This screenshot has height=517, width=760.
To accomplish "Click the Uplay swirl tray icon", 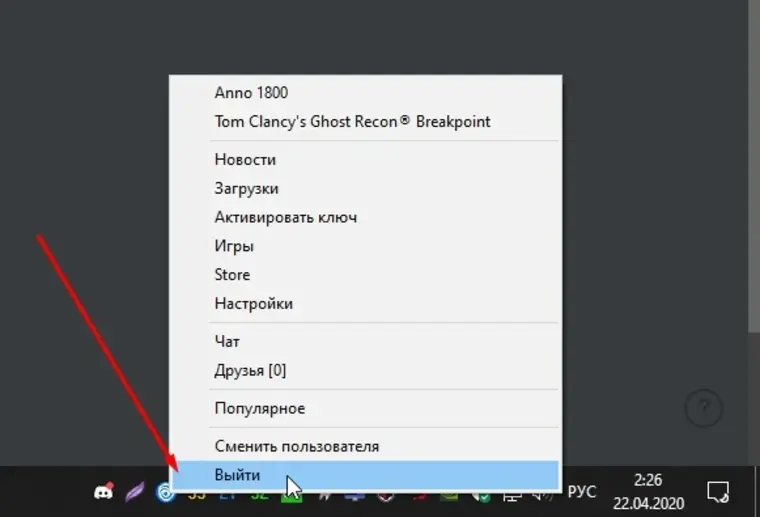I will tap(164, 492).
